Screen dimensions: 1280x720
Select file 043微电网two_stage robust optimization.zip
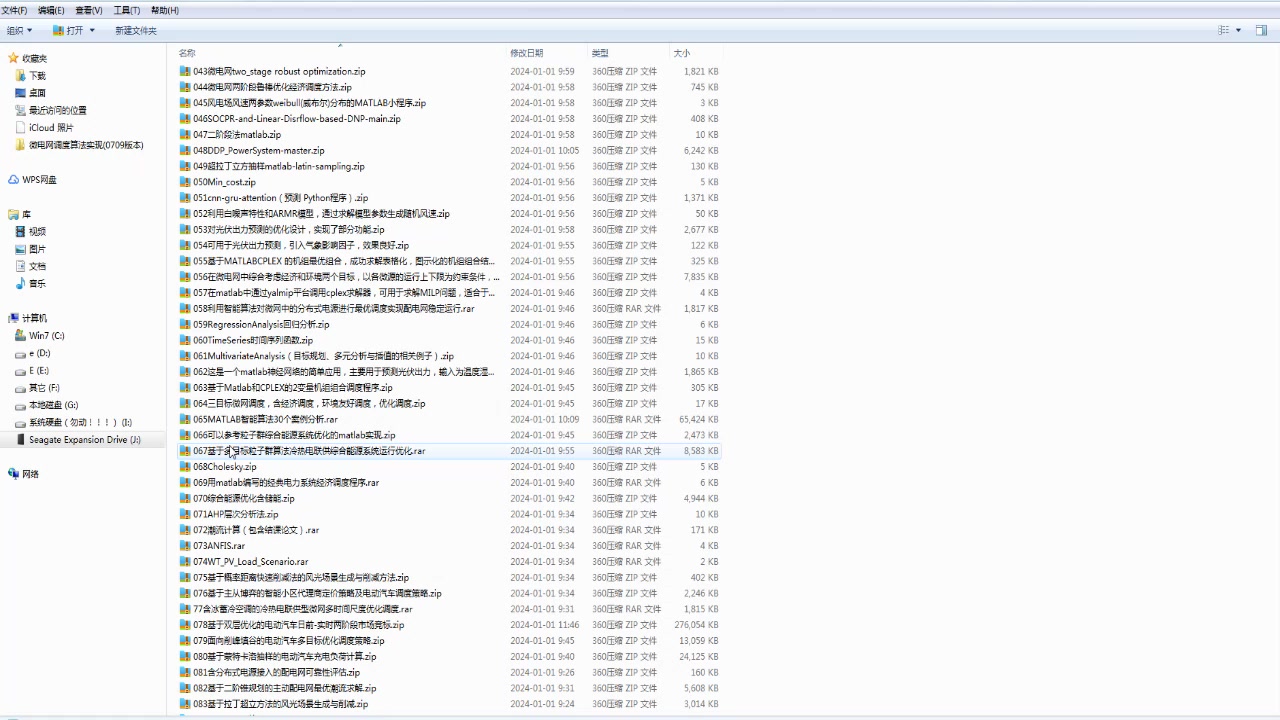tap(279, 72)
